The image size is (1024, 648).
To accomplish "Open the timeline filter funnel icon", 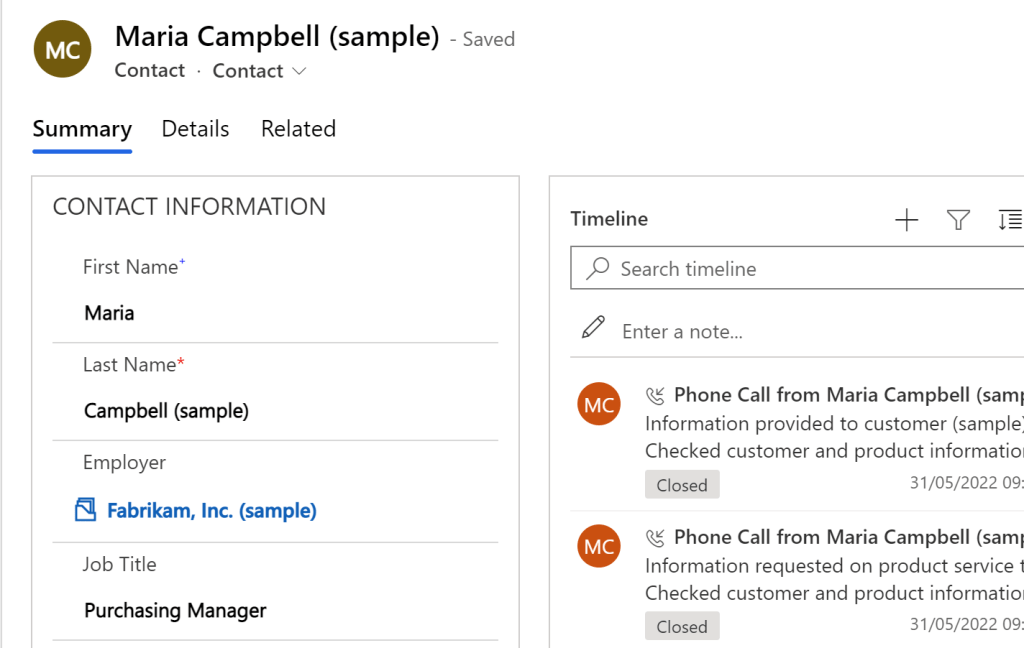I will point(958,220).
